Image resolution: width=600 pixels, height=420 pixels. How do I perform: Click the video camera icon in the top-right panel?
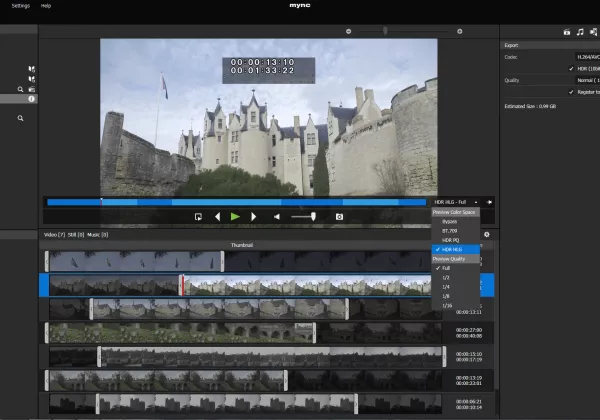coord(567,32)
